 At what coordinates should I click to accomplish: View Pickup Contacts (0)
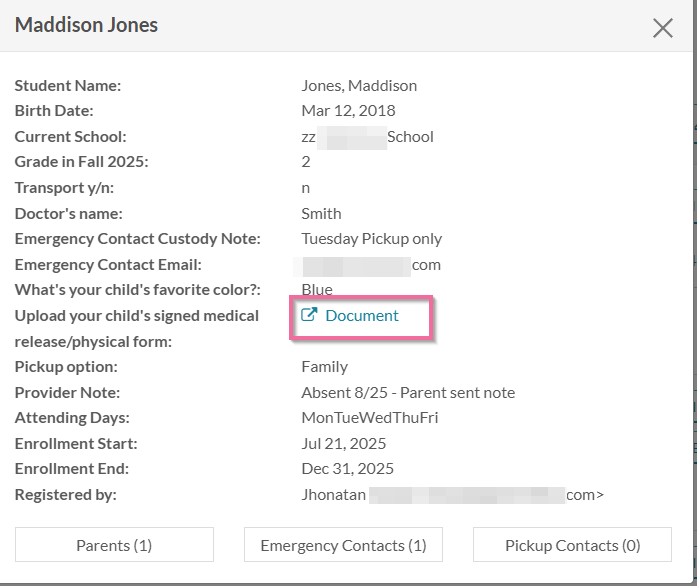click(572, 545)
